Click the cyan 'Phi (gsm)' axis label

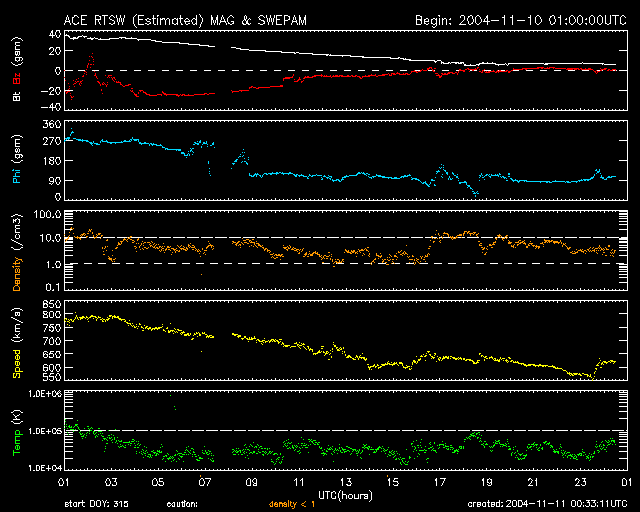(x=17, y=160)
